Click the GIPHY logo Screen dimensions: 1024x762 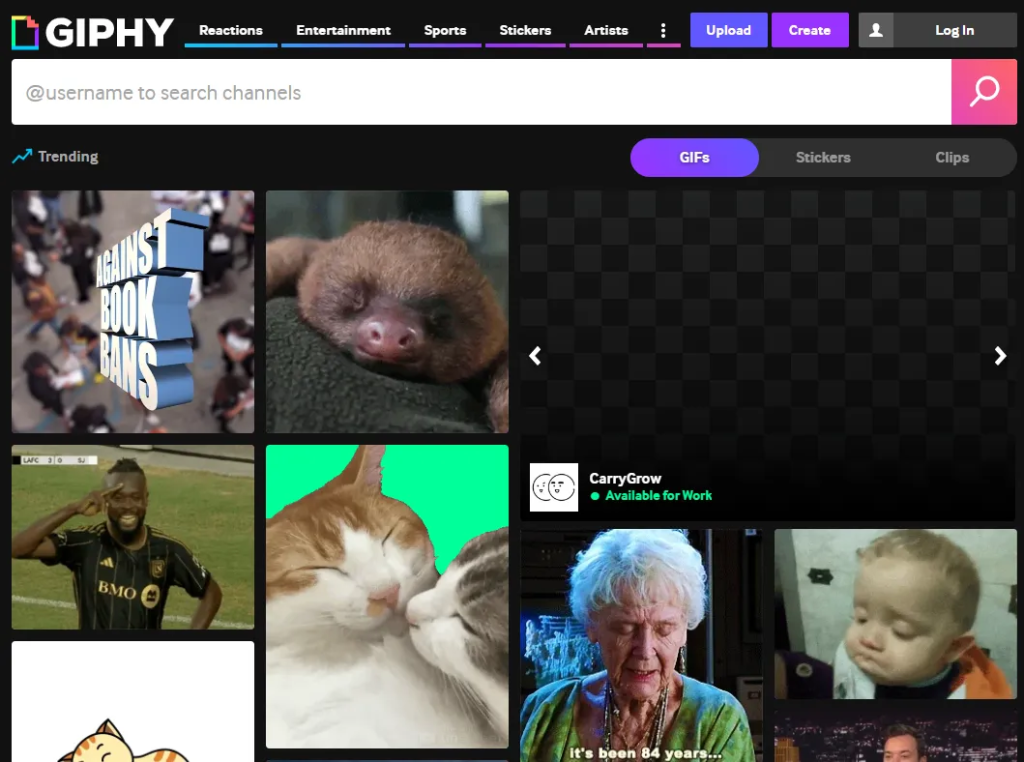(x=92, y=32)
